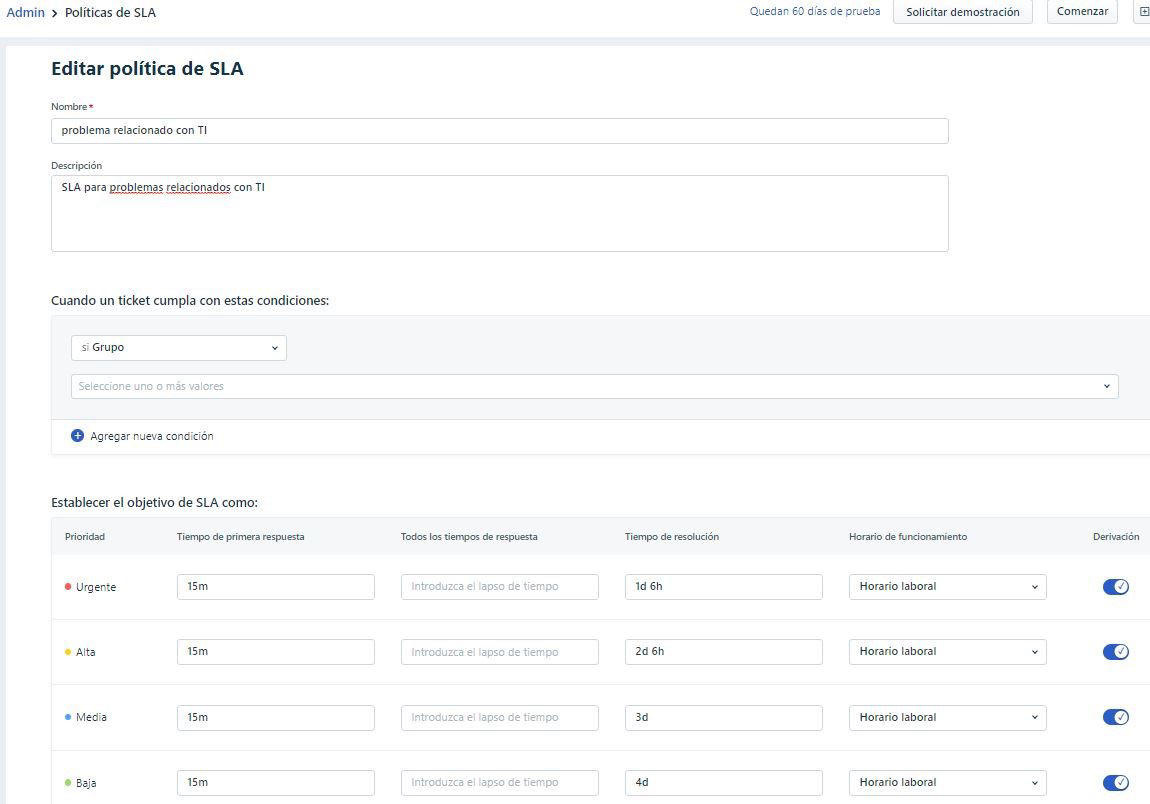Click the Comenzar button

pyautogui.click(x=1082, y=11)
